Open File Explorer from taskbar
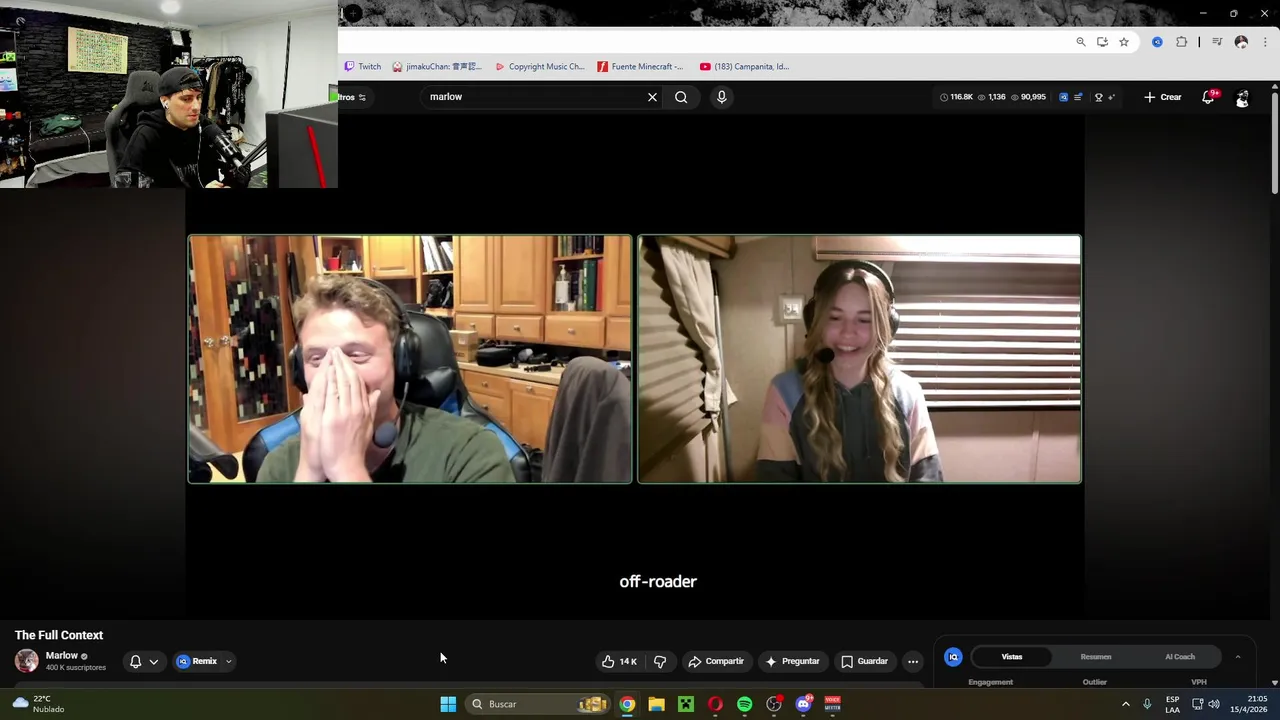Viewport: 1280px width, 720px height. (x=656, y=704)
